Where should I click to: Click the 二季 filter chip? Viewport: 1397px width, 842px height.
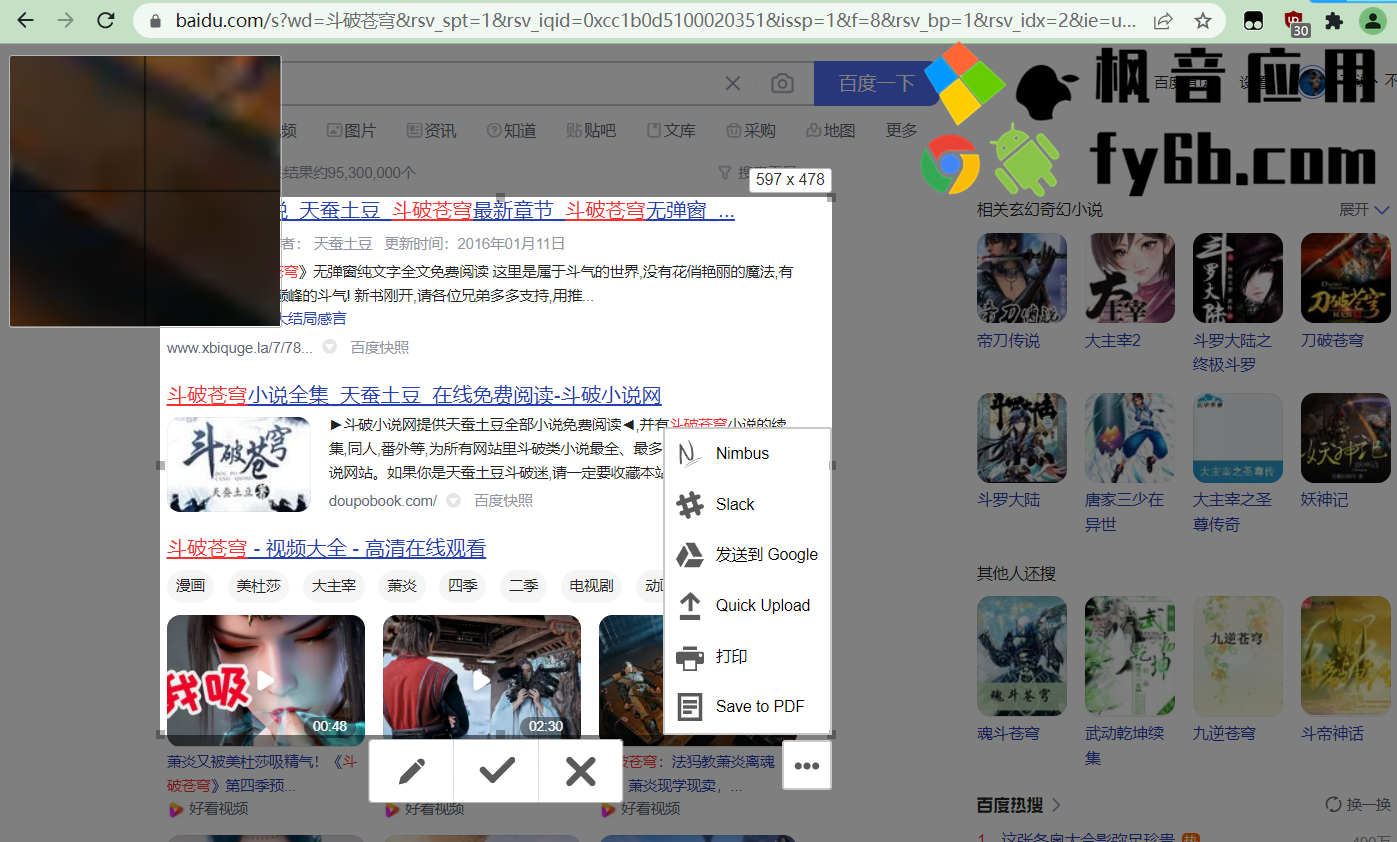click(524, 585)
